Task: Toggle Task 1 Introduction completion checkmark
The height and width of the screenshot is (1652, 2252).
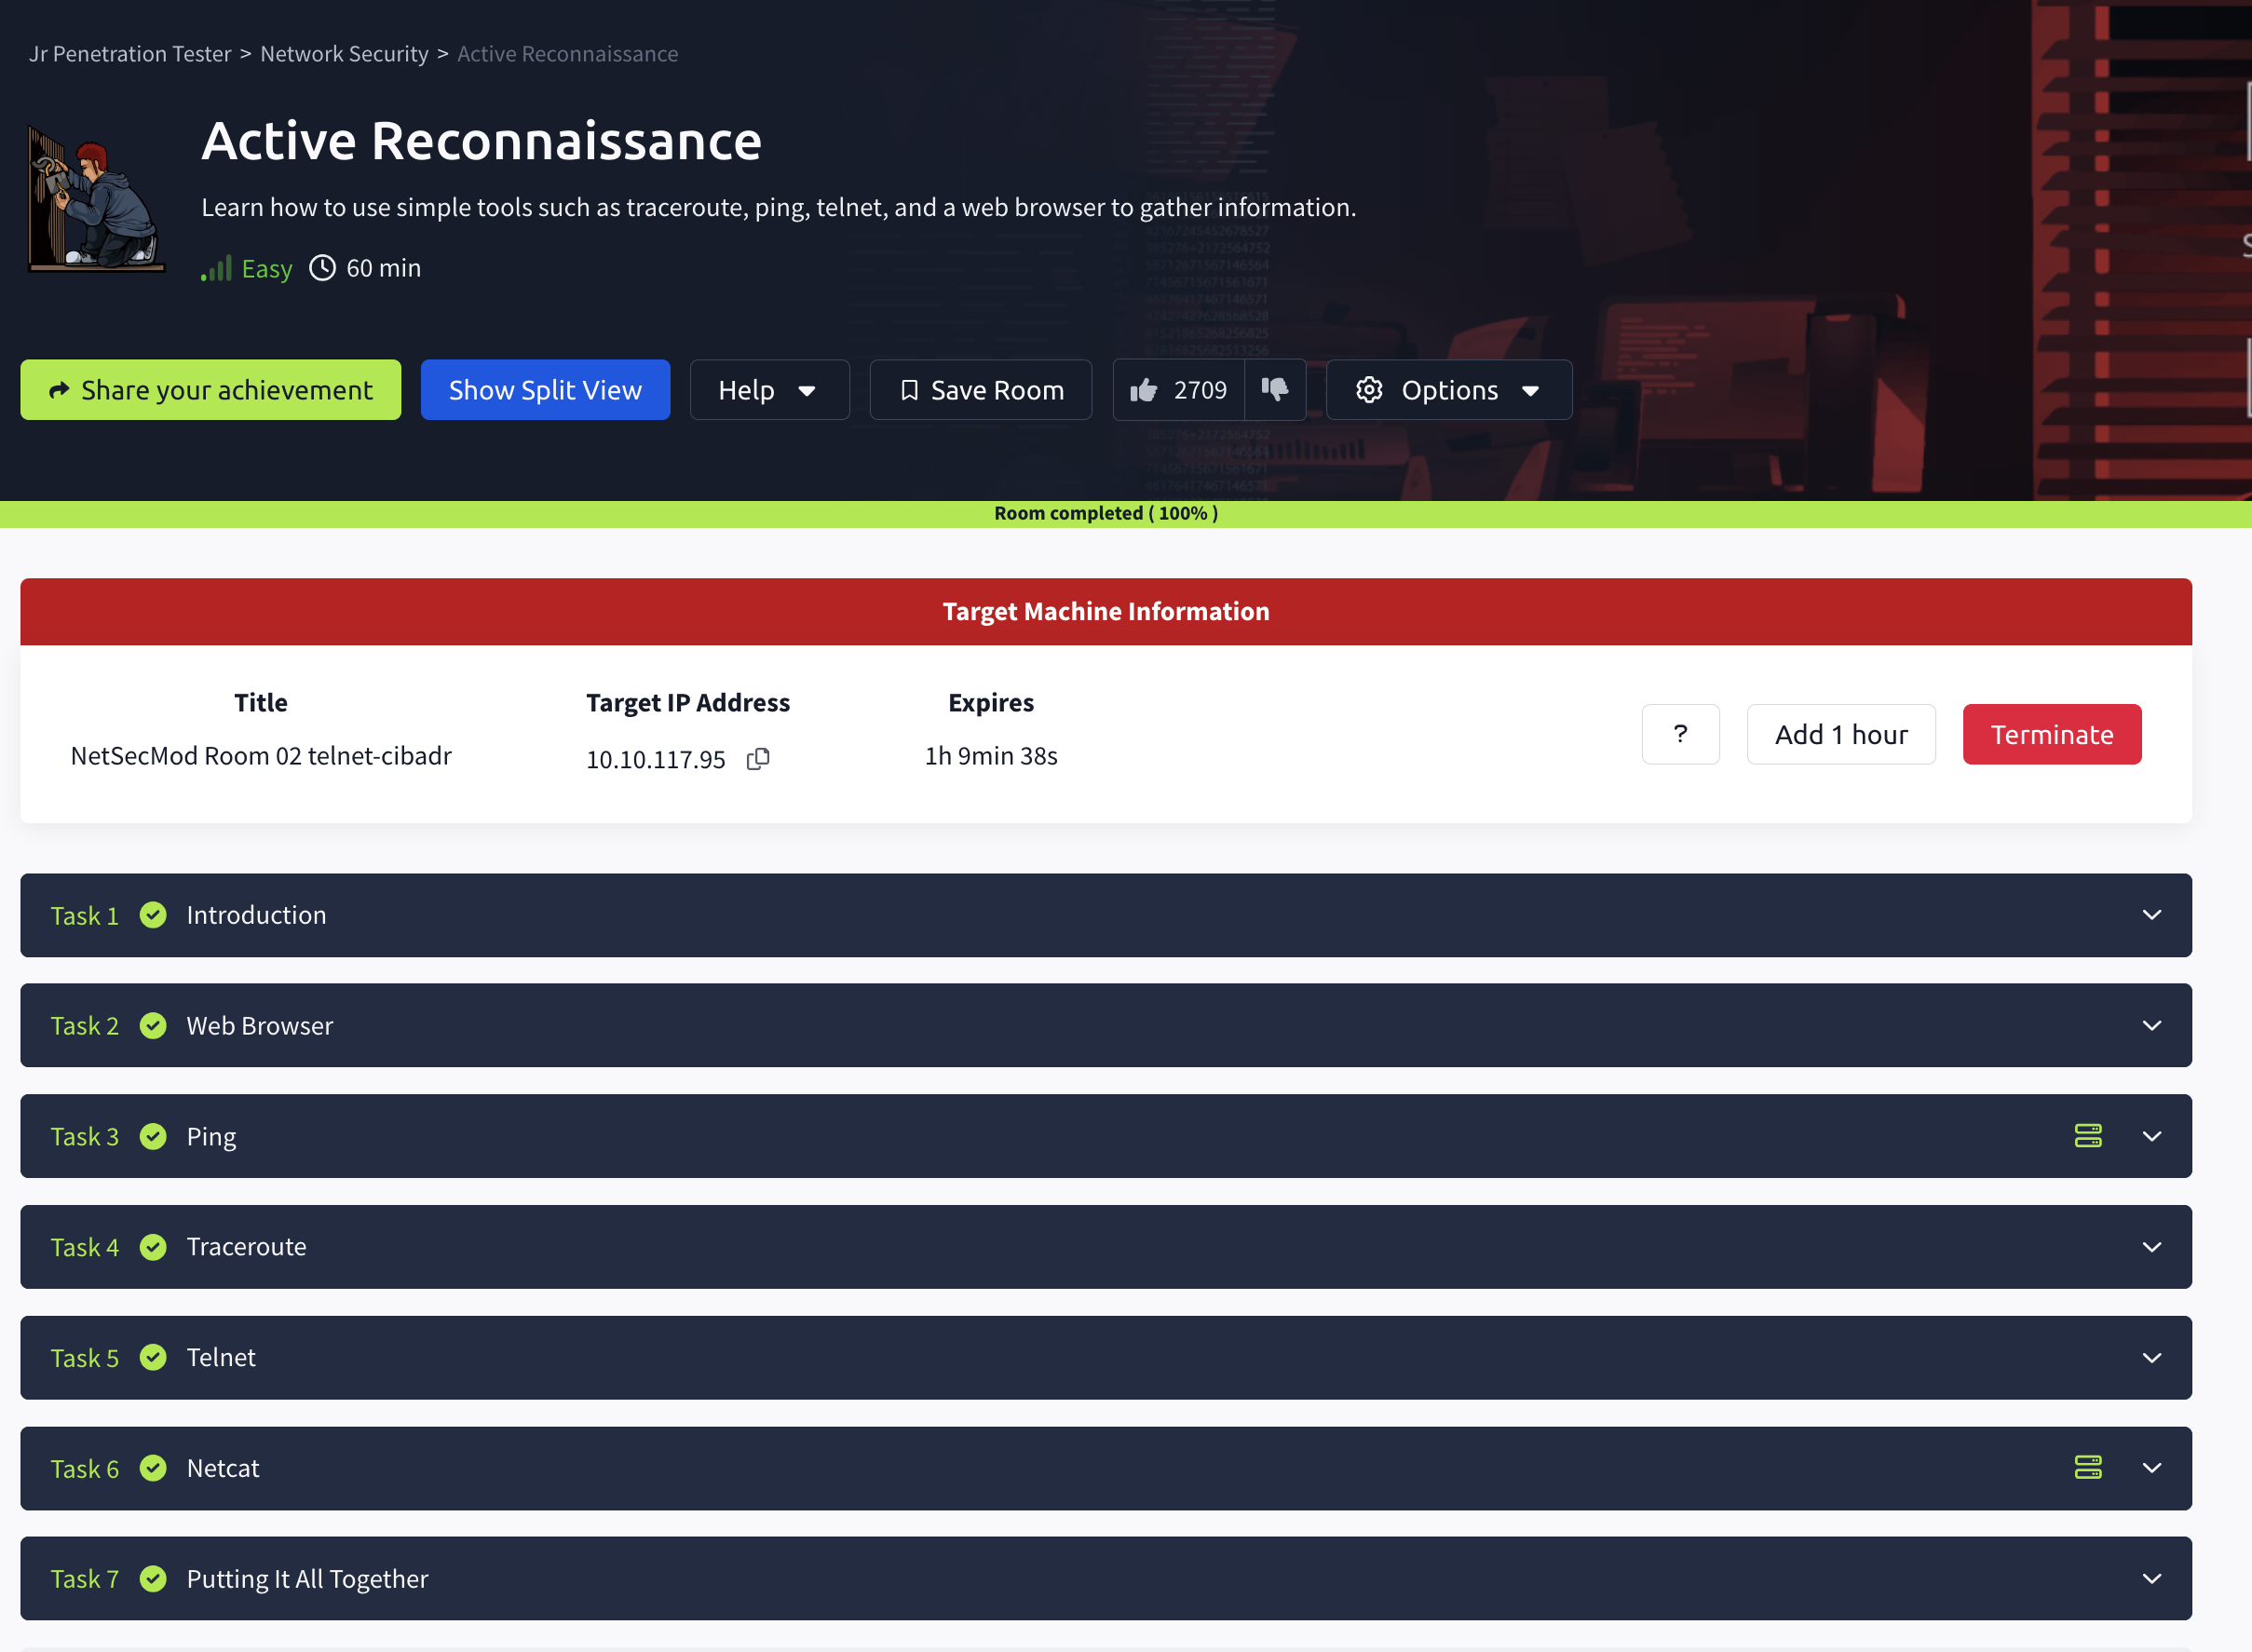Action: 153,915
